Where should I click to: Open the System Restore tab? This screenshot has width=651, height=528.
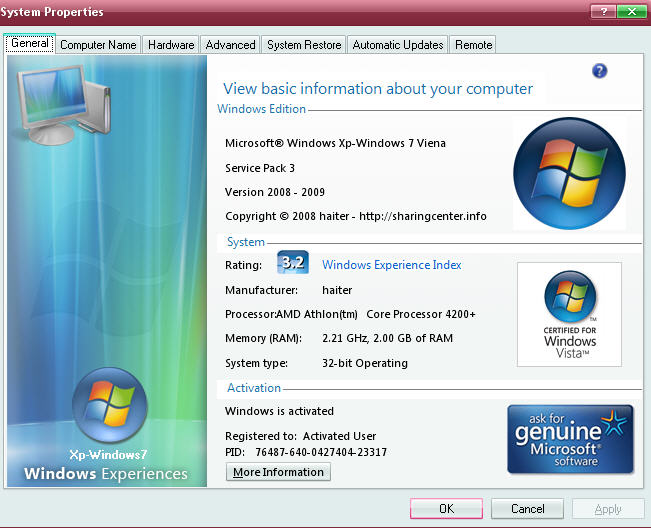[304, 45]
